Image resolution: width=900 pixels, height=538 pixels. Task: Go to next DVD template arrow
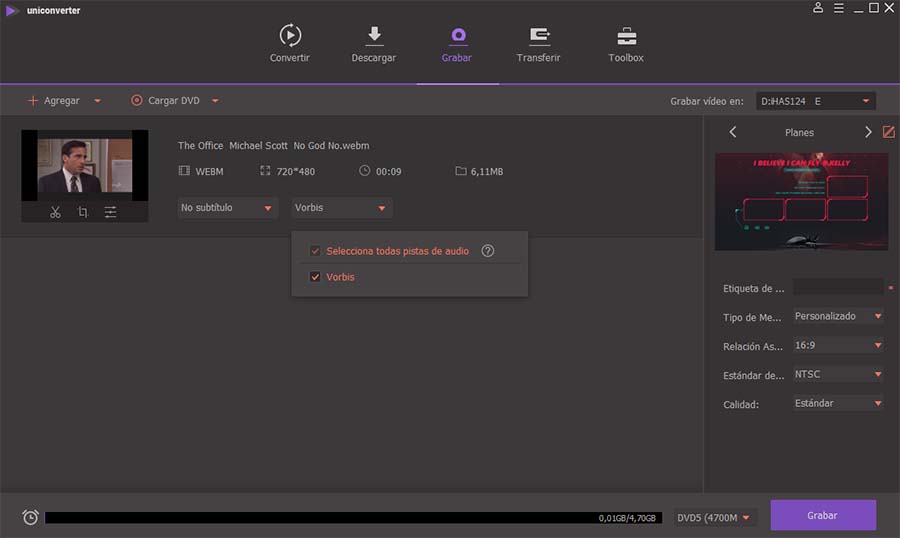pos(868,132)
